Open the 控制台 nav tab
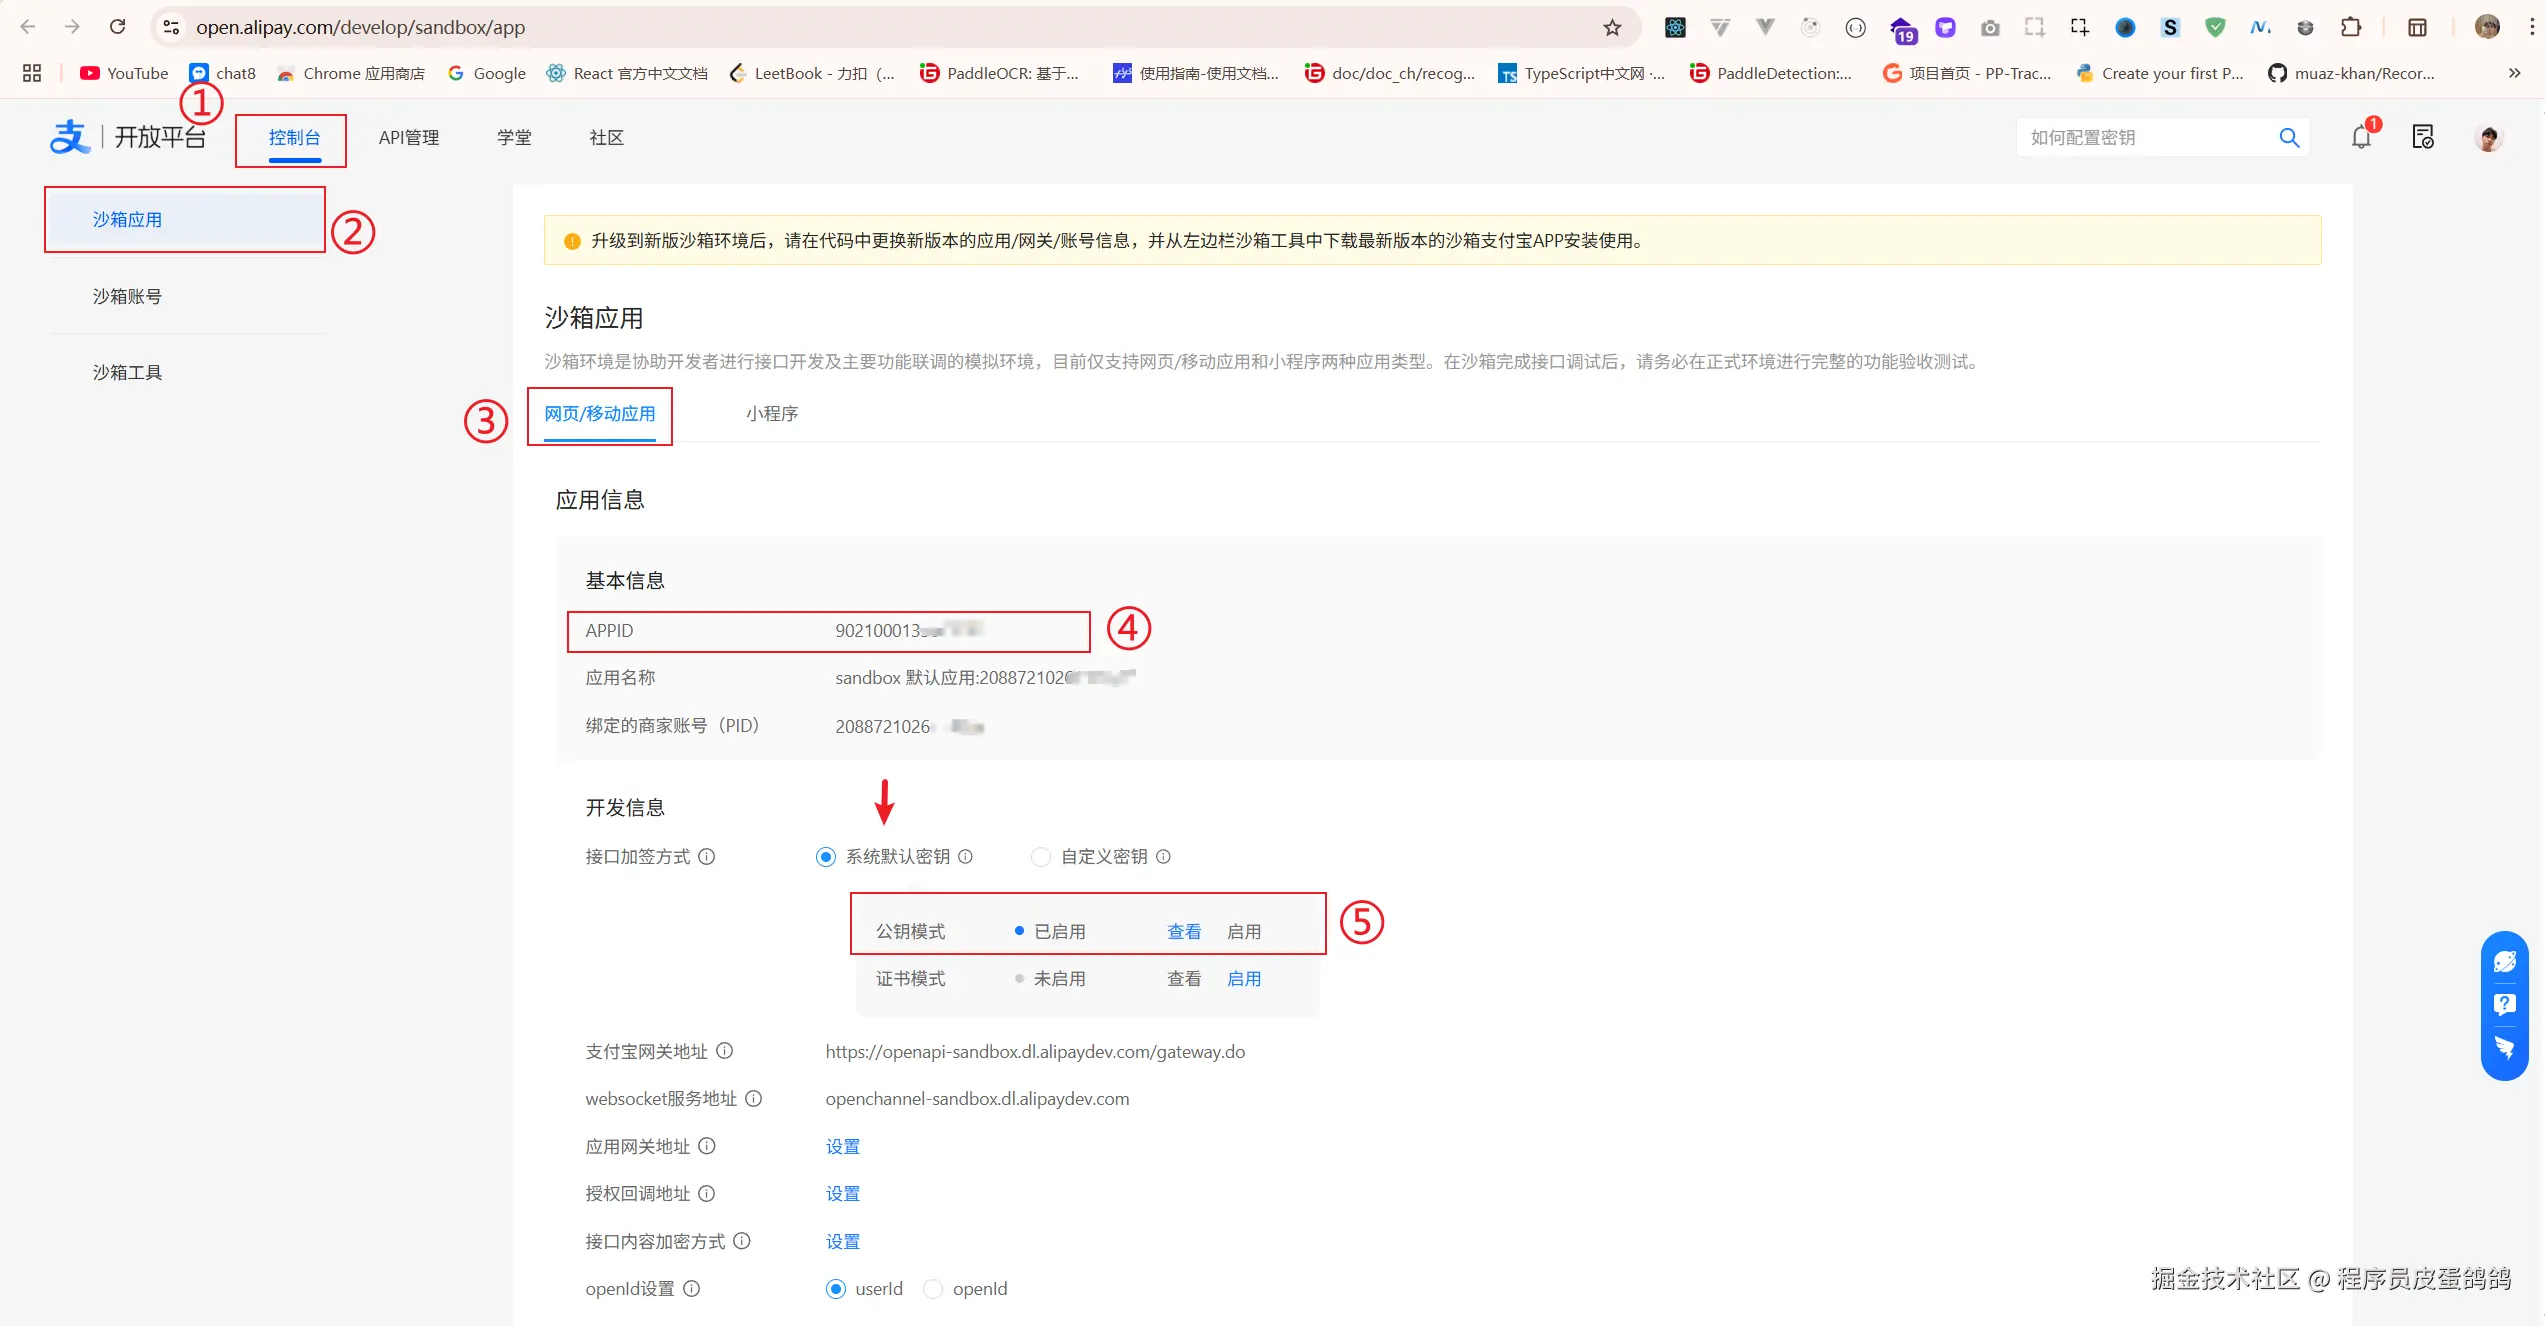This screenshot has width=2545, height=1326. pos(294,138)
